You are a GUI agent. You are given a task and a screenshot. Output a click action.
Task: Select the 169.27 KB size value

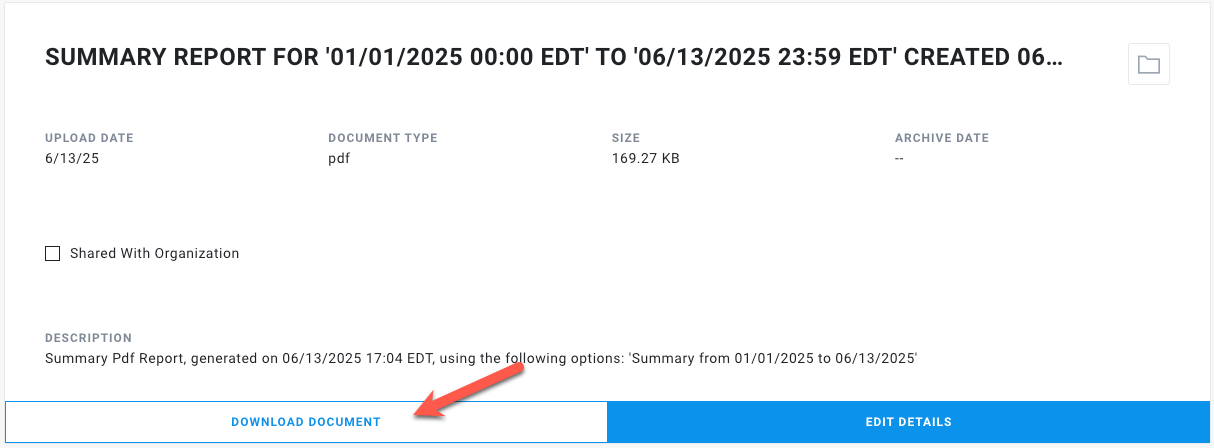(646, 158)
